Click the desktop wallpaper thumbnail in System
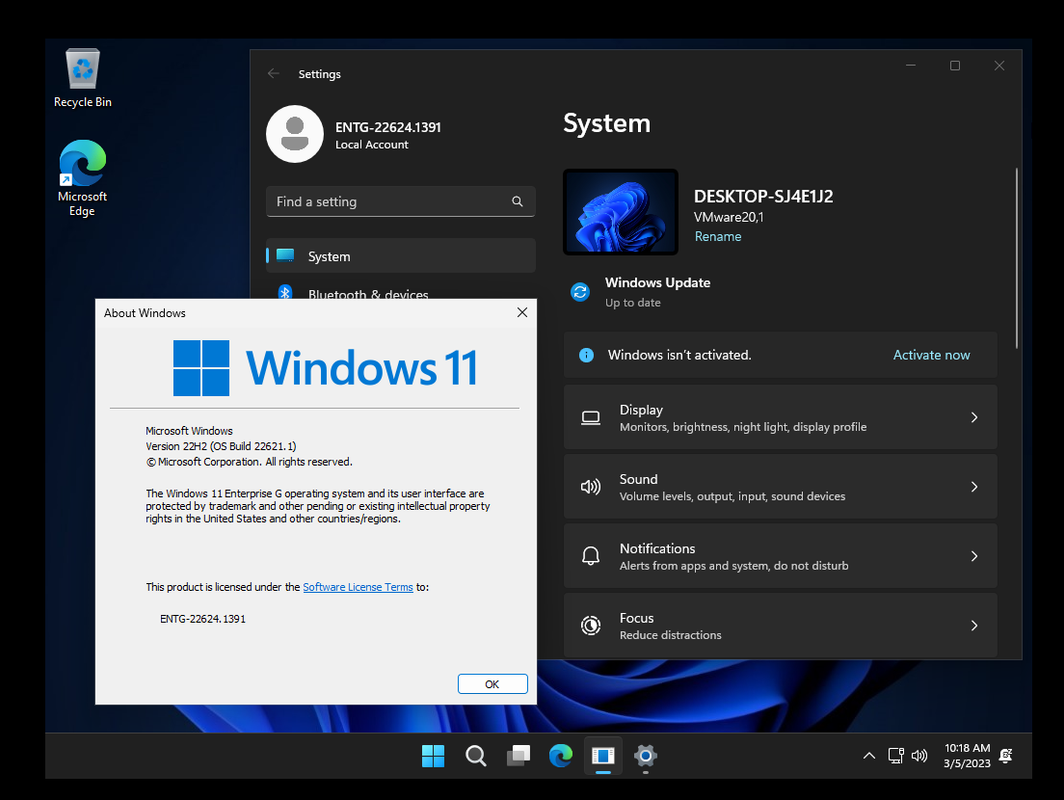The image size is (1064, 800). pos(621,212)
